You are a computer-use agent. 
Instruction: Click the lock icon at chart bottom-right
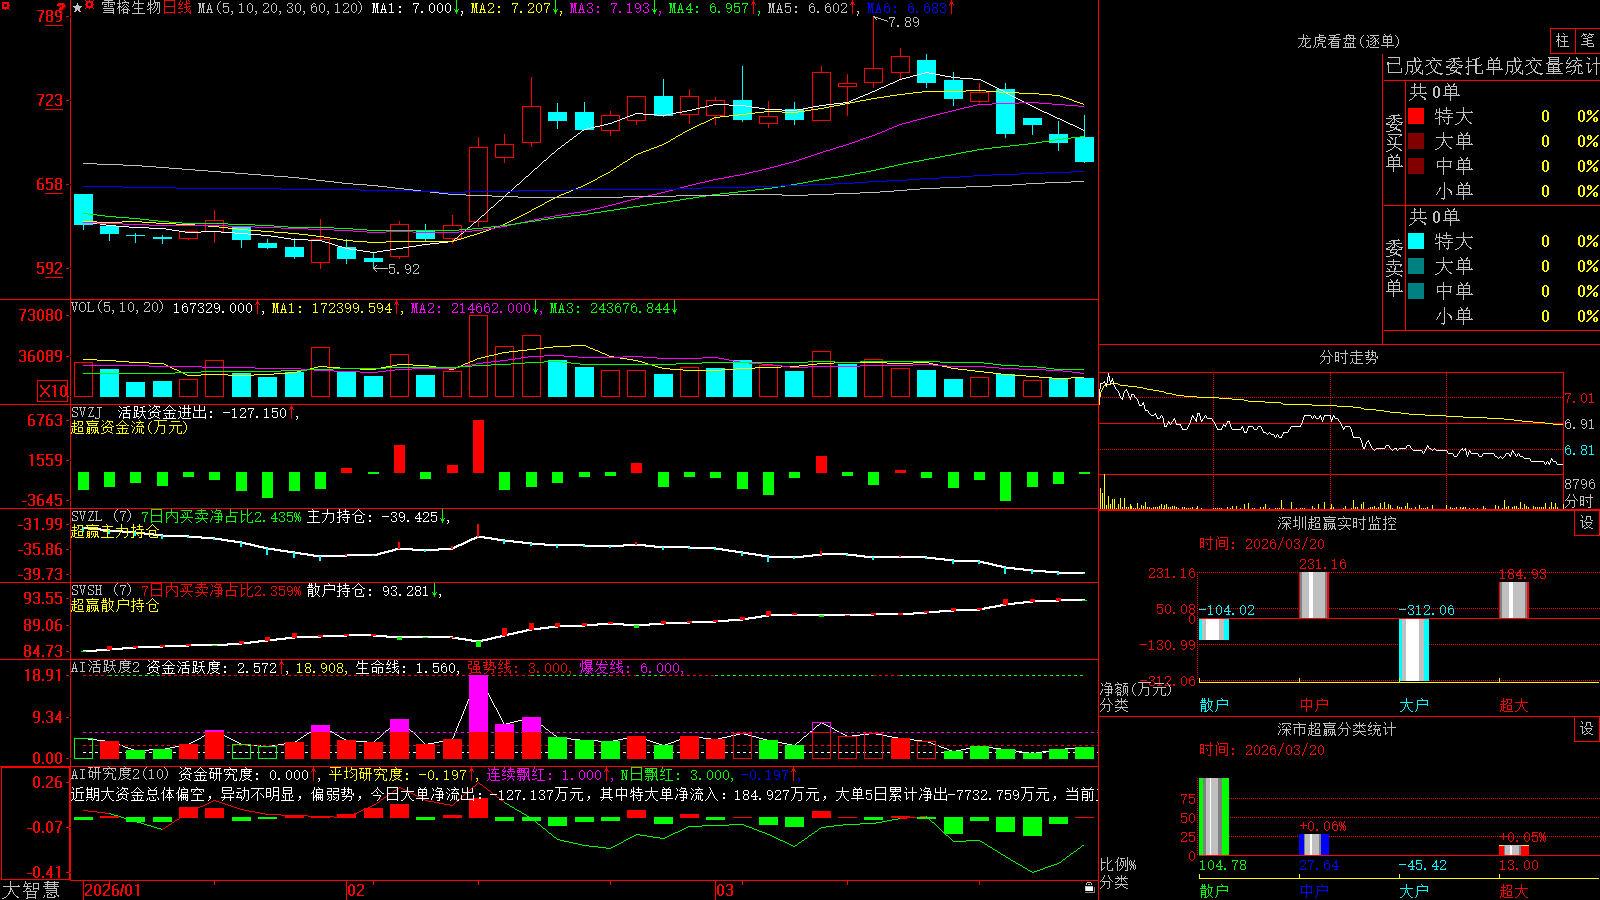tap(1090, 887)
